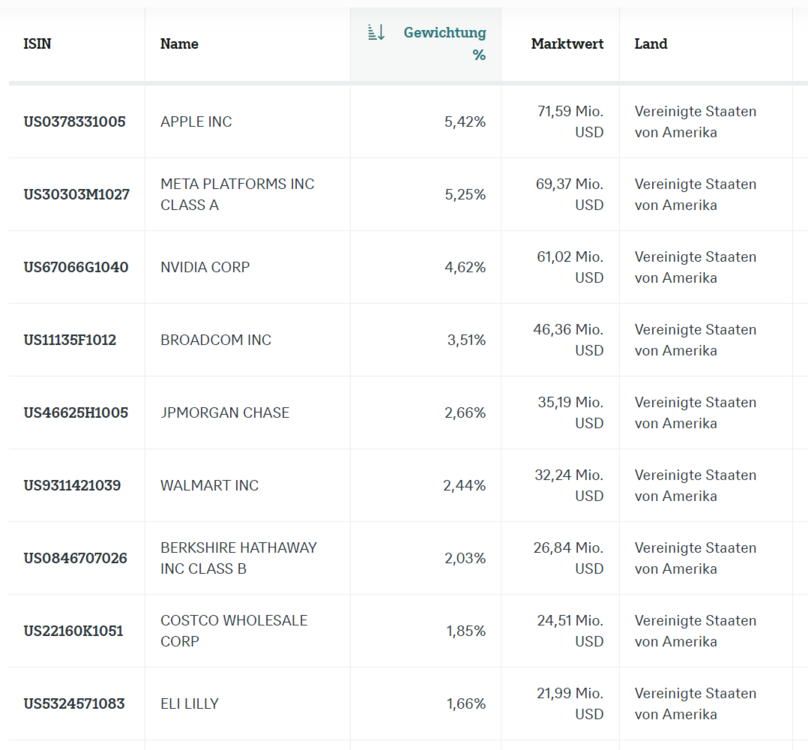The image size is (808, 750).
Task: Click JPMORGAN CHASE in the list
Action: [x=225, y=412]
